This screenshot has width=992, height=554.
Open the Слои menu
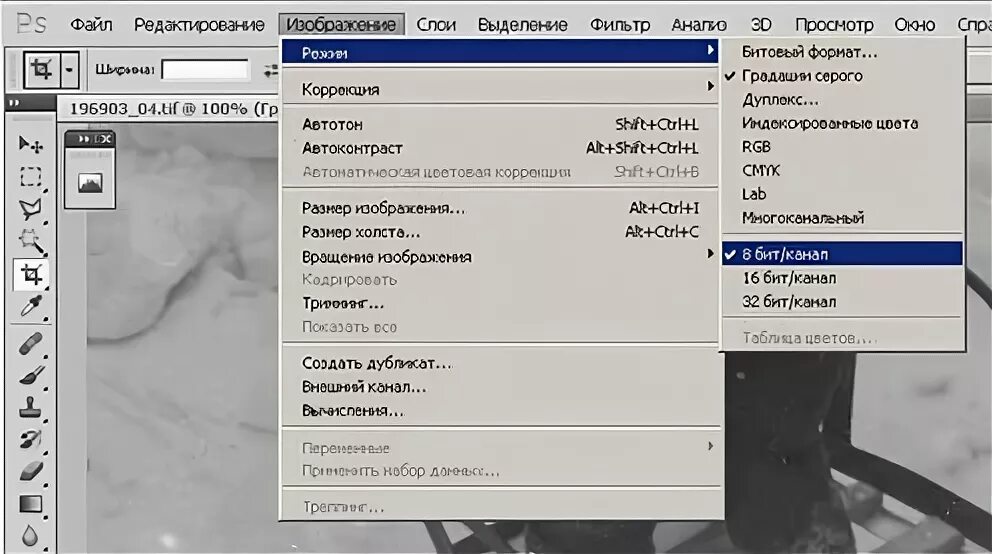point(436,25)
